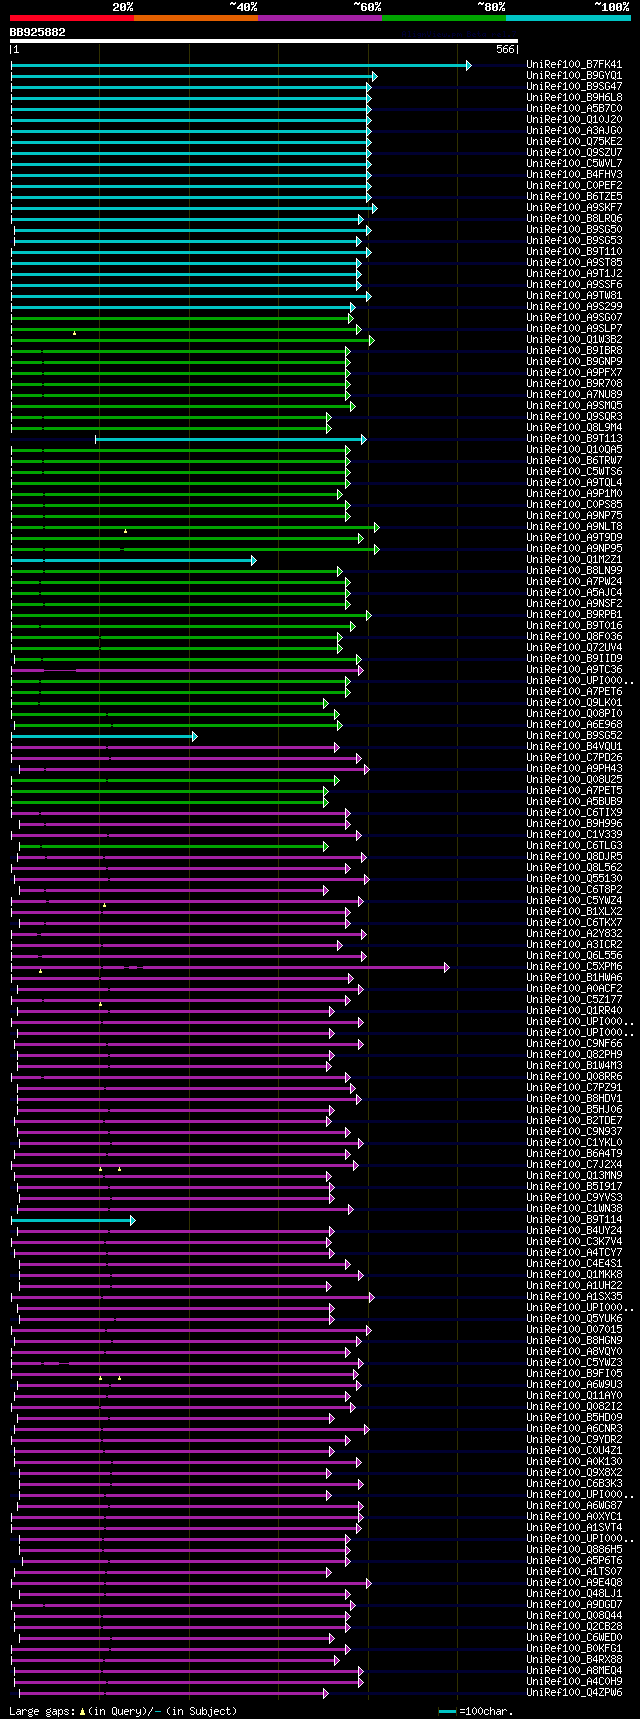Click the UniRef100_C1YKL0 label
Viewport: 640px width, 1719px height.
pyautogui.click(x=574, y=1142)
